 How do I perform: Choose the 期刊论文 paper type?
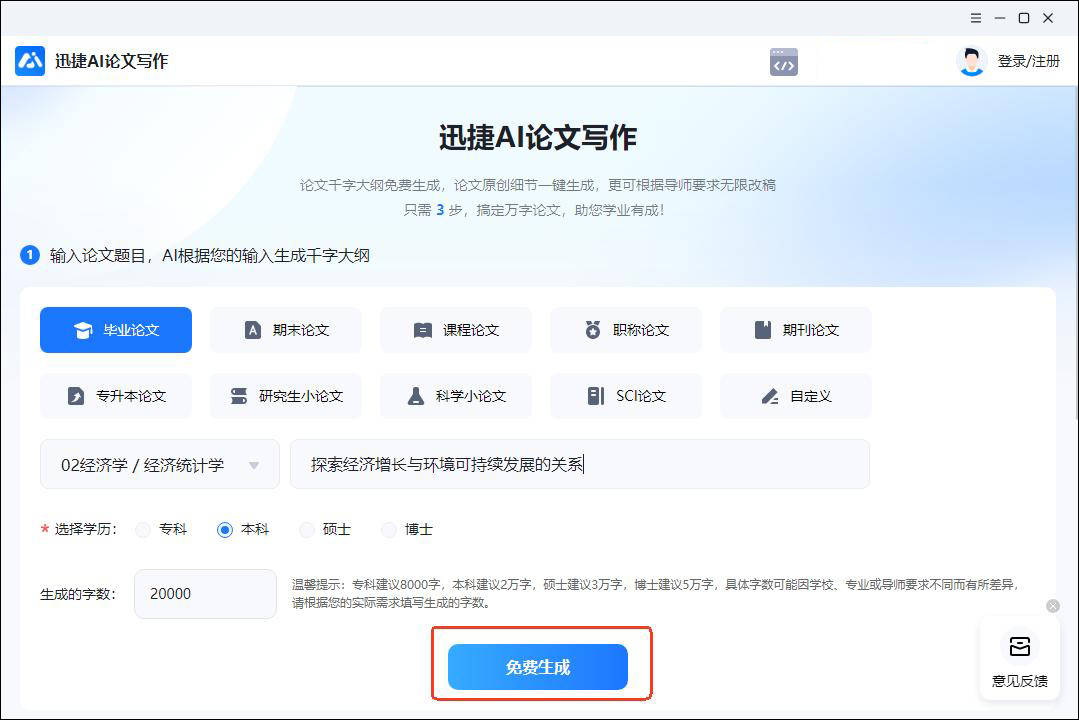795,330
